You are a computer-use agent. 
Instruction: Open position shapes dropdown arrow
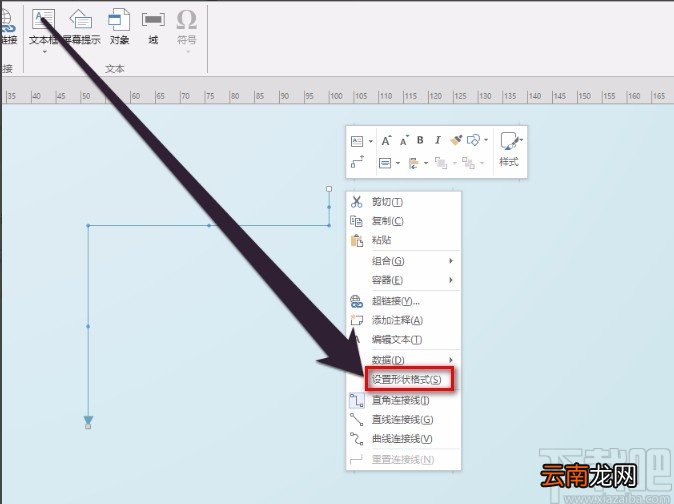pos(426,163)
